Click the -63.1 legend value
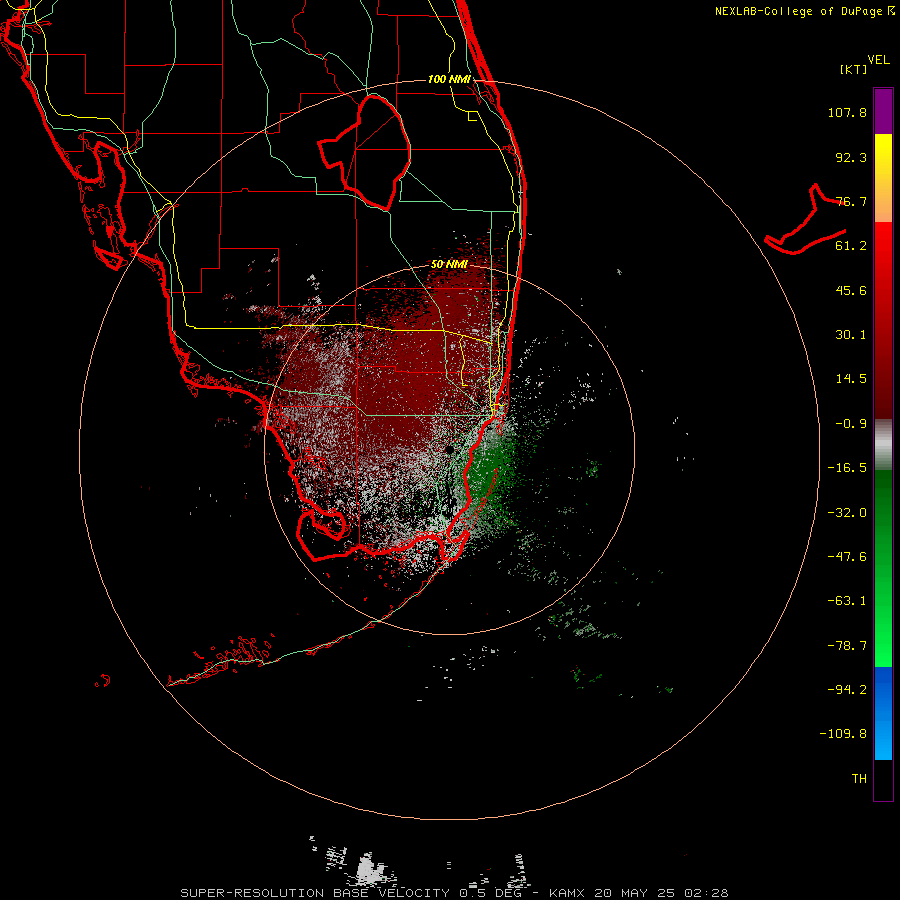Screen dimensions: 900x900 (847, 601)
